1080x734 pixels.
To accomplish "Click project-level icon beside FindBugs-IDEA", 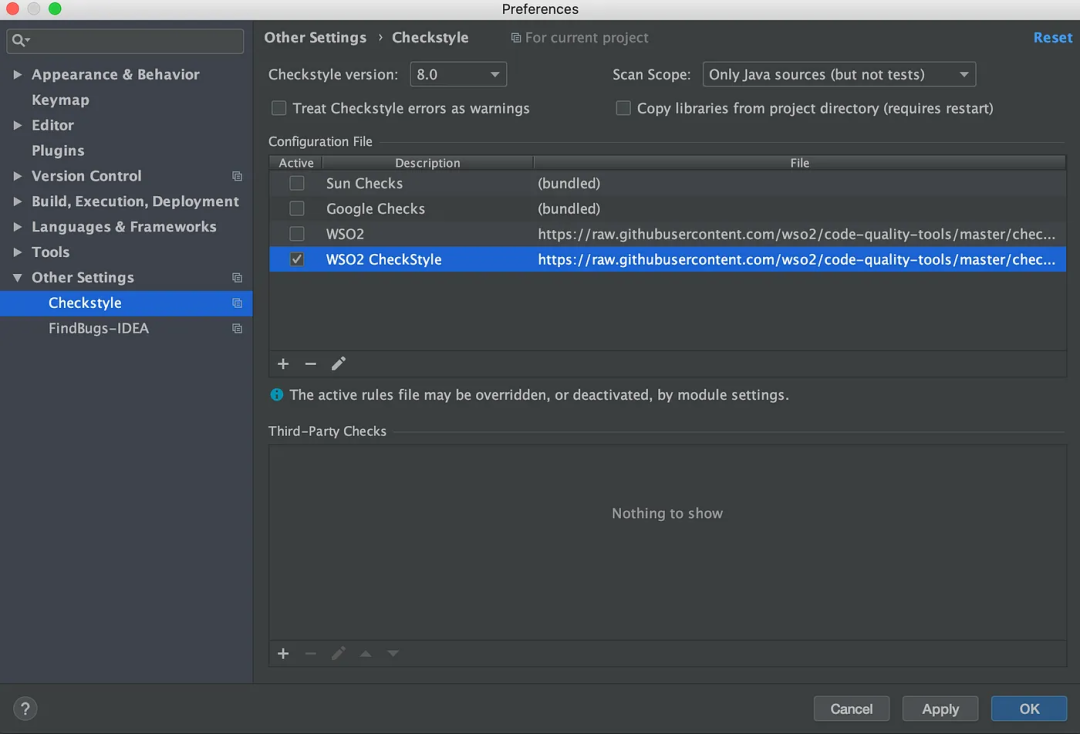I will [237, 328].
